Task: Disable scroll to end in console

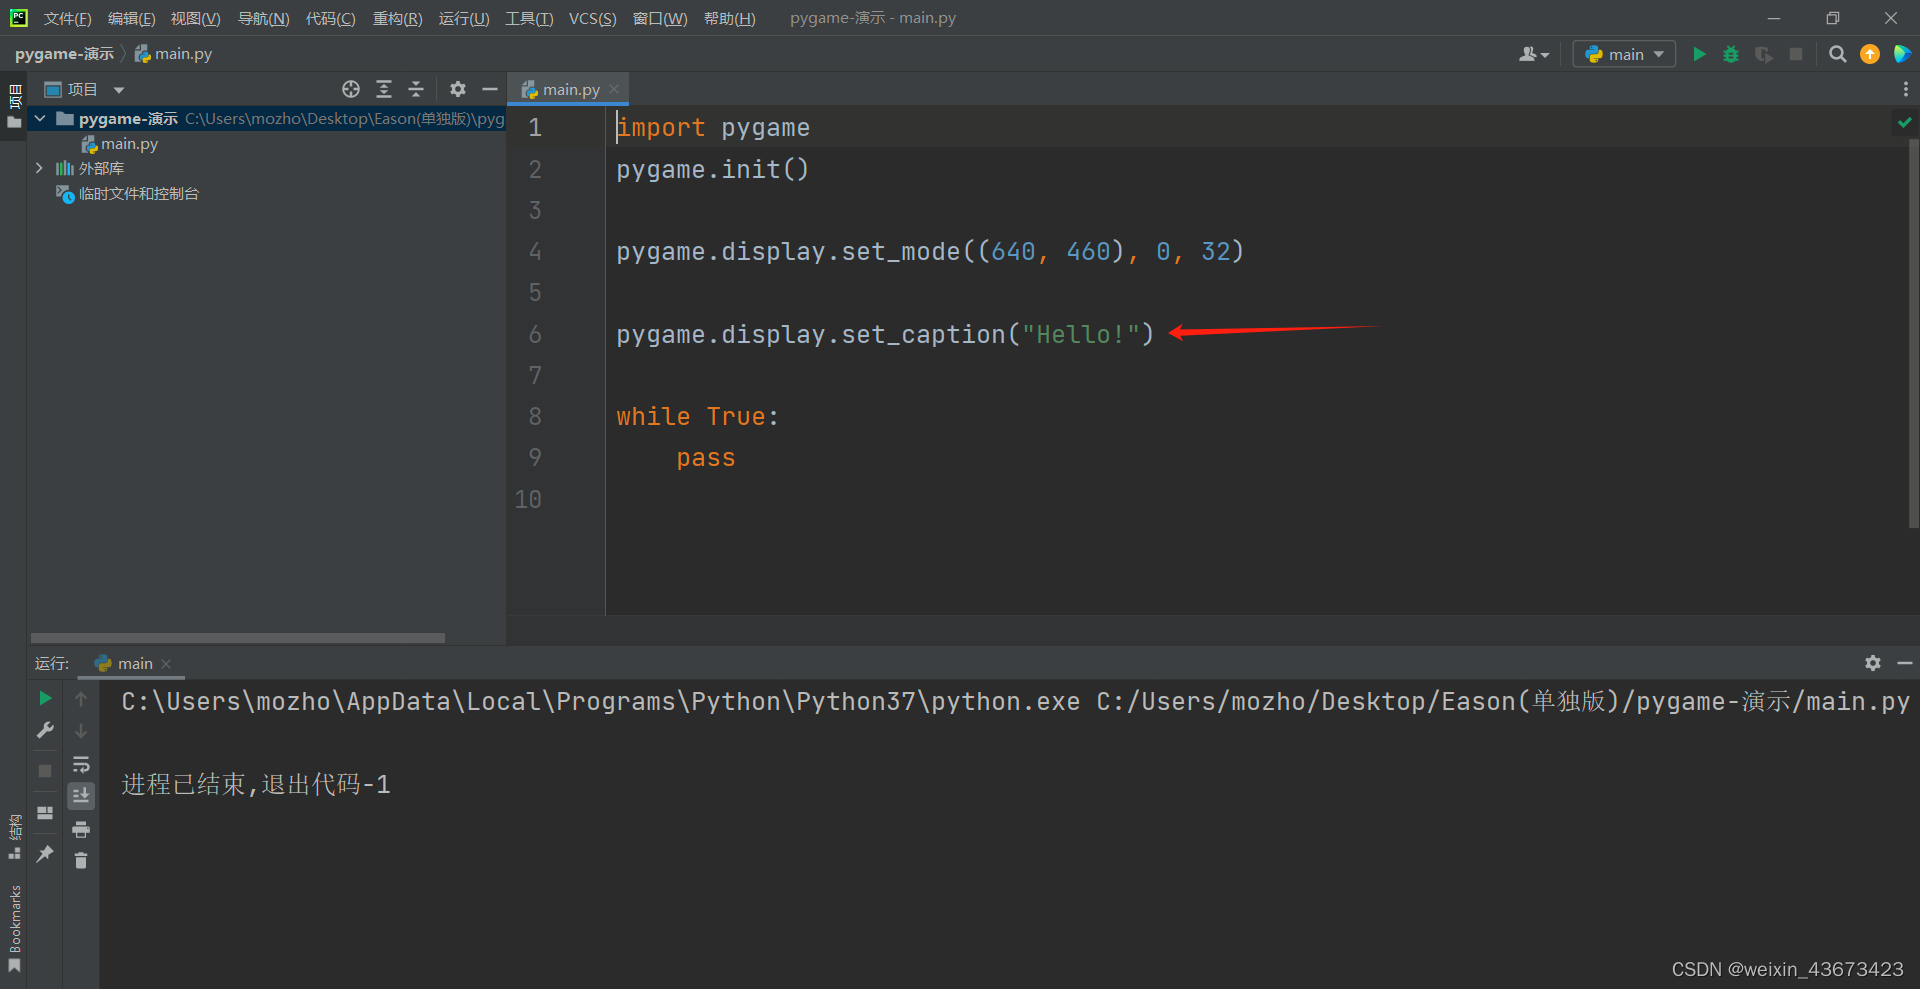Action: click(81, 795)
